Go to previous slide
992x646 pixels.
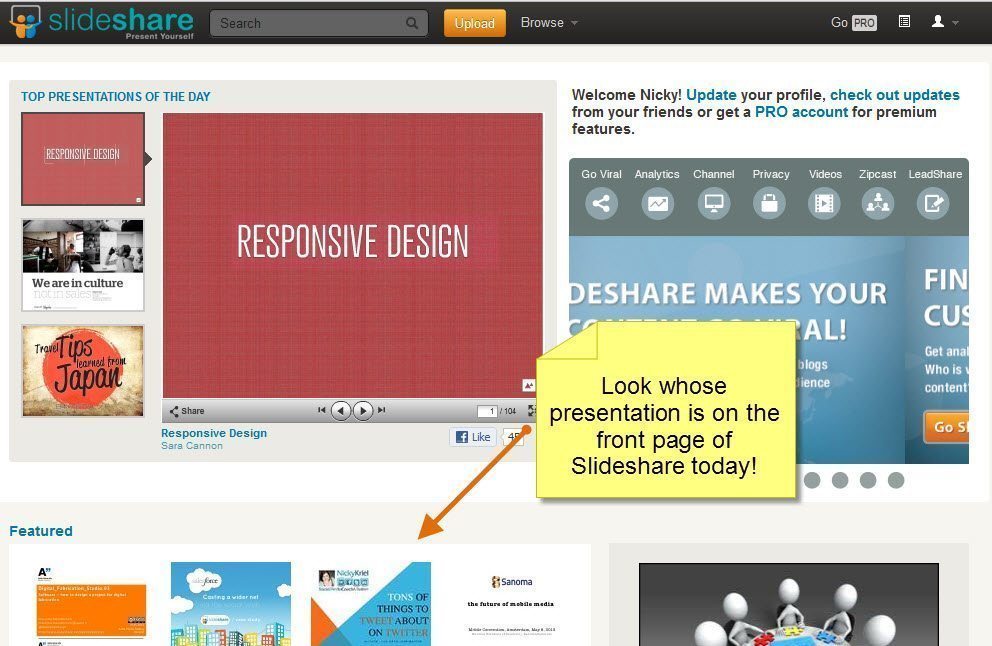click(x=341, y=411)
